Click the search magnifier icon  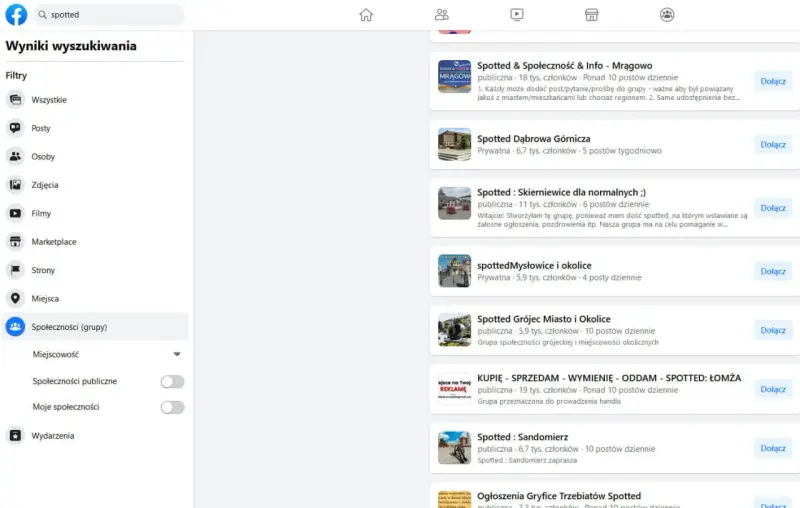[x=42, y=15]
